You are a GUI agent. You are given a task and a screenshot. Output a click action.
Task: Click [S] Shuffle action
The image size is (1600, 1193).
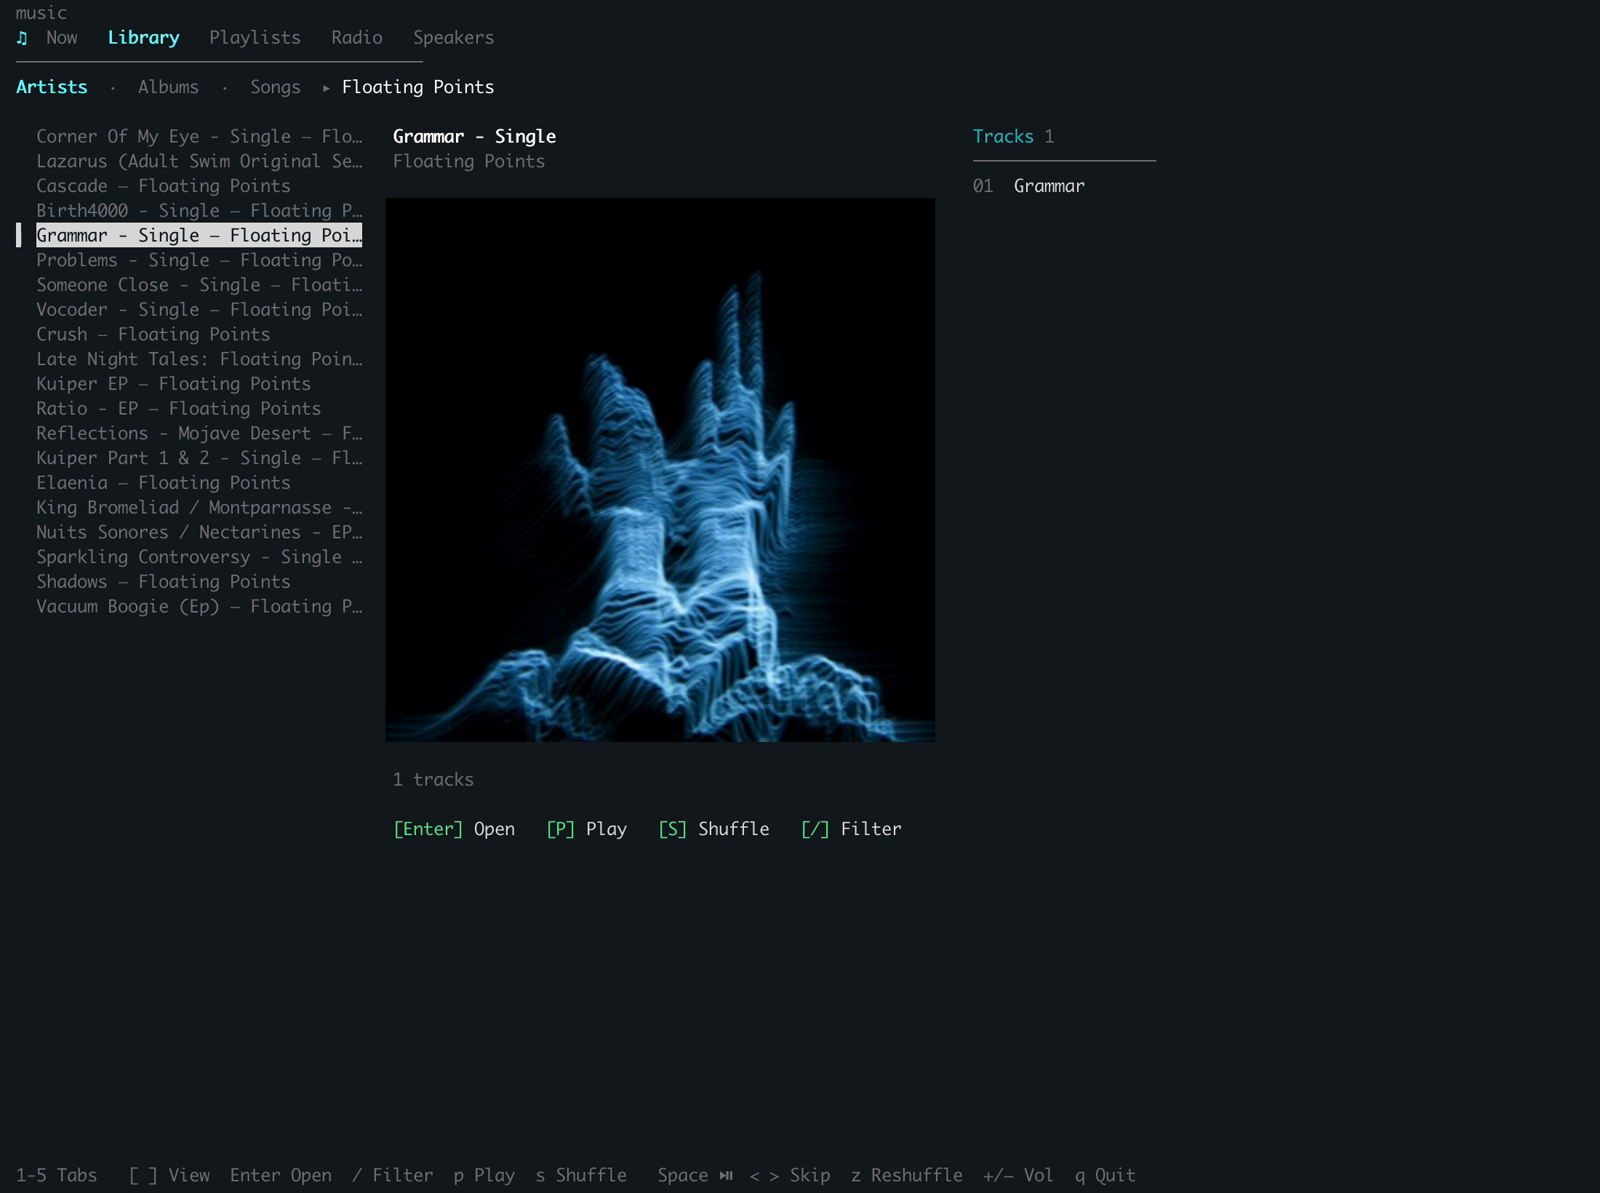(x=714, y=829)
